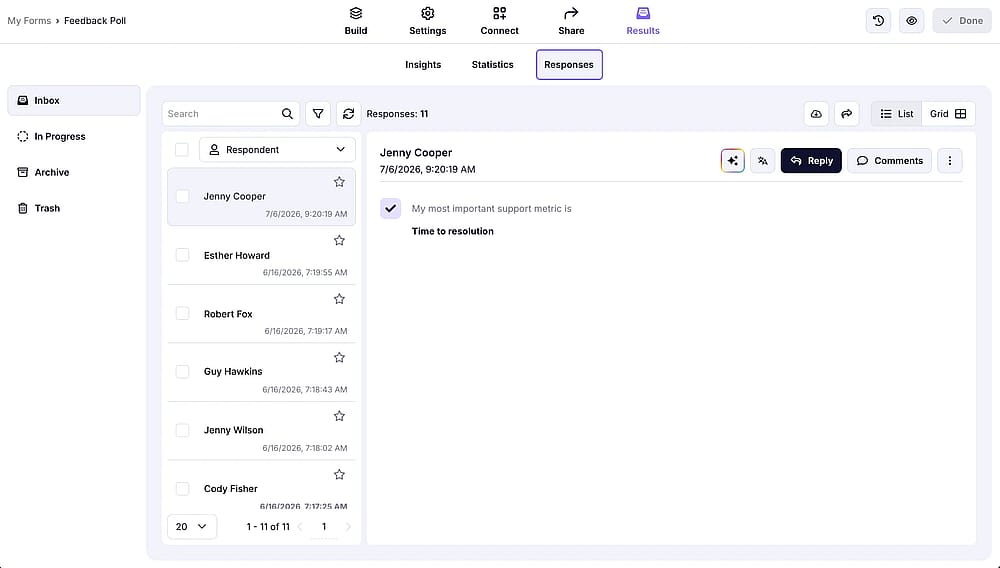This screenshot has height=568, width=1000.
Task: Open the In Progress folder
Action: pyautogui.click(x=74, y=136)
